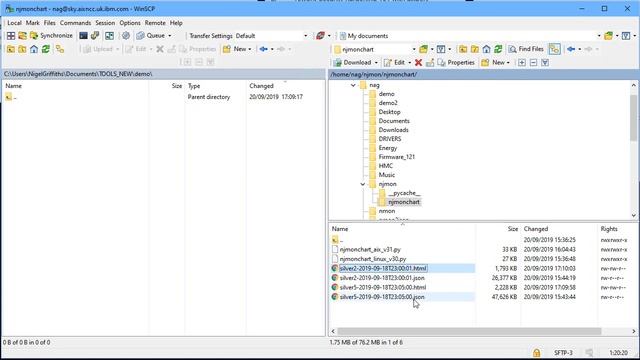Click the lock icon in status bar
Image resolution: width=640 pixels, height=360 pixels.
[x=536, y=353]
